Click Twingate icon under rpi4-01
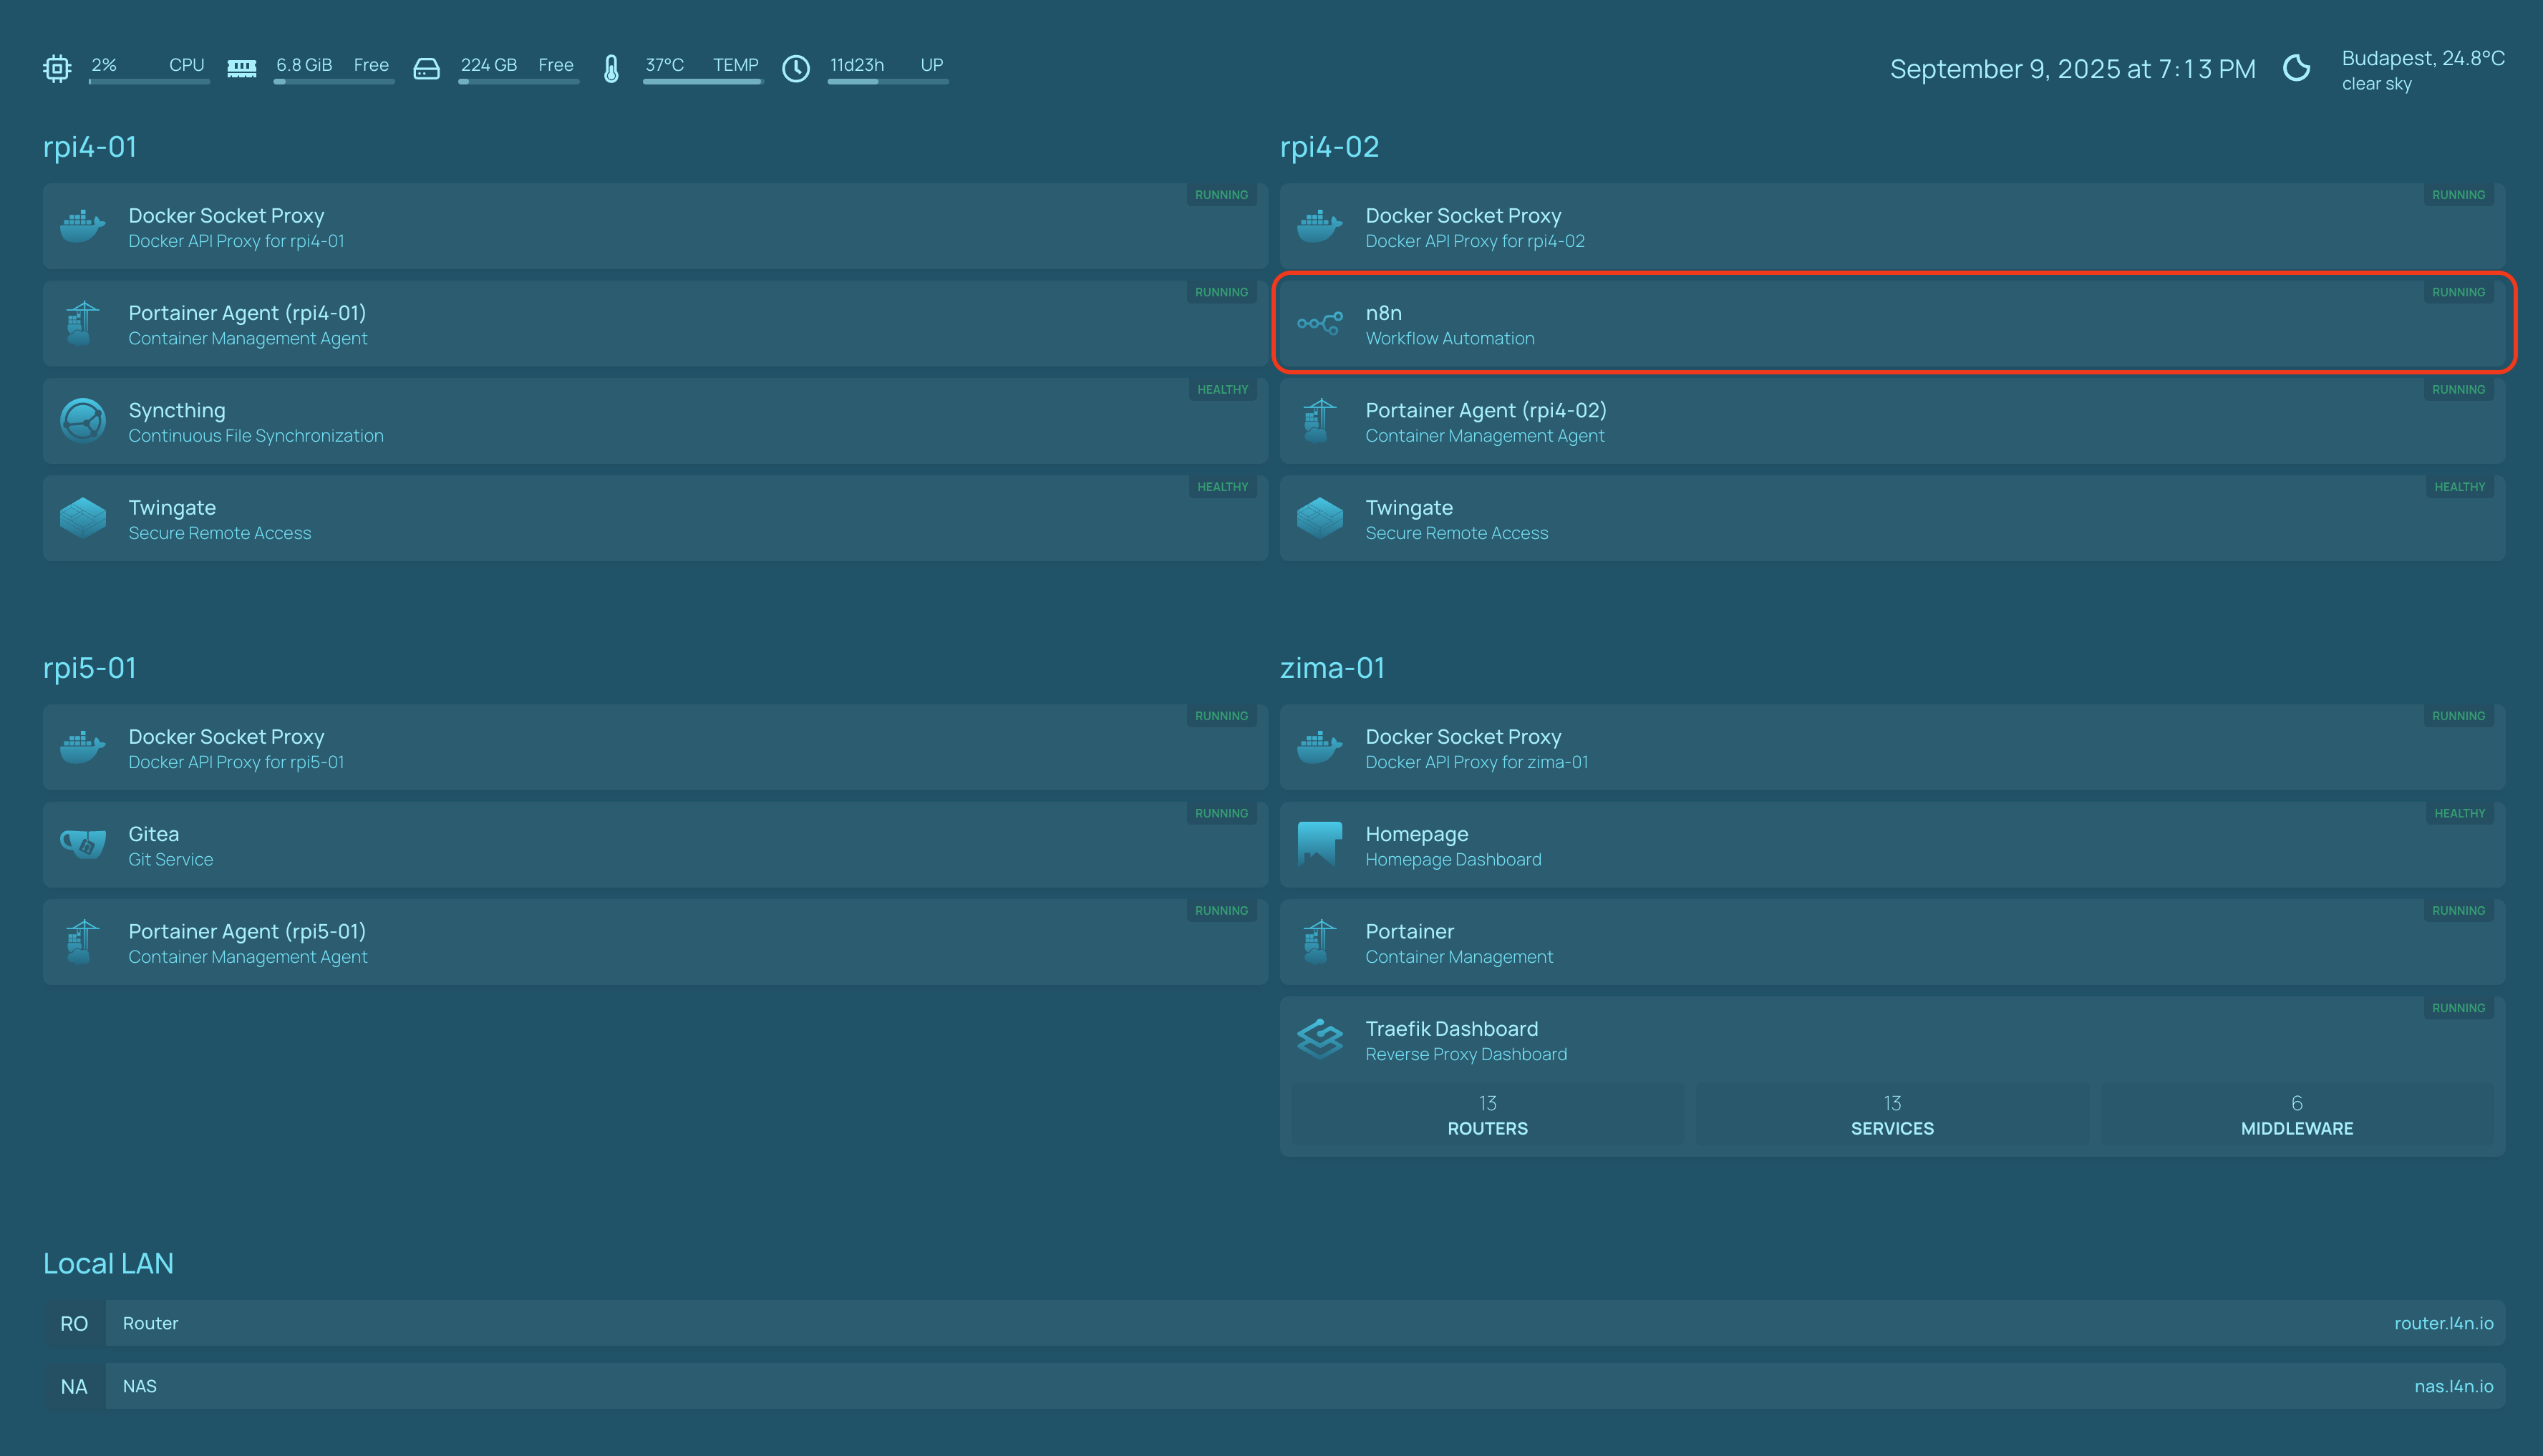The height and width of the screenshot is (1456, 2543). point(83,518)
